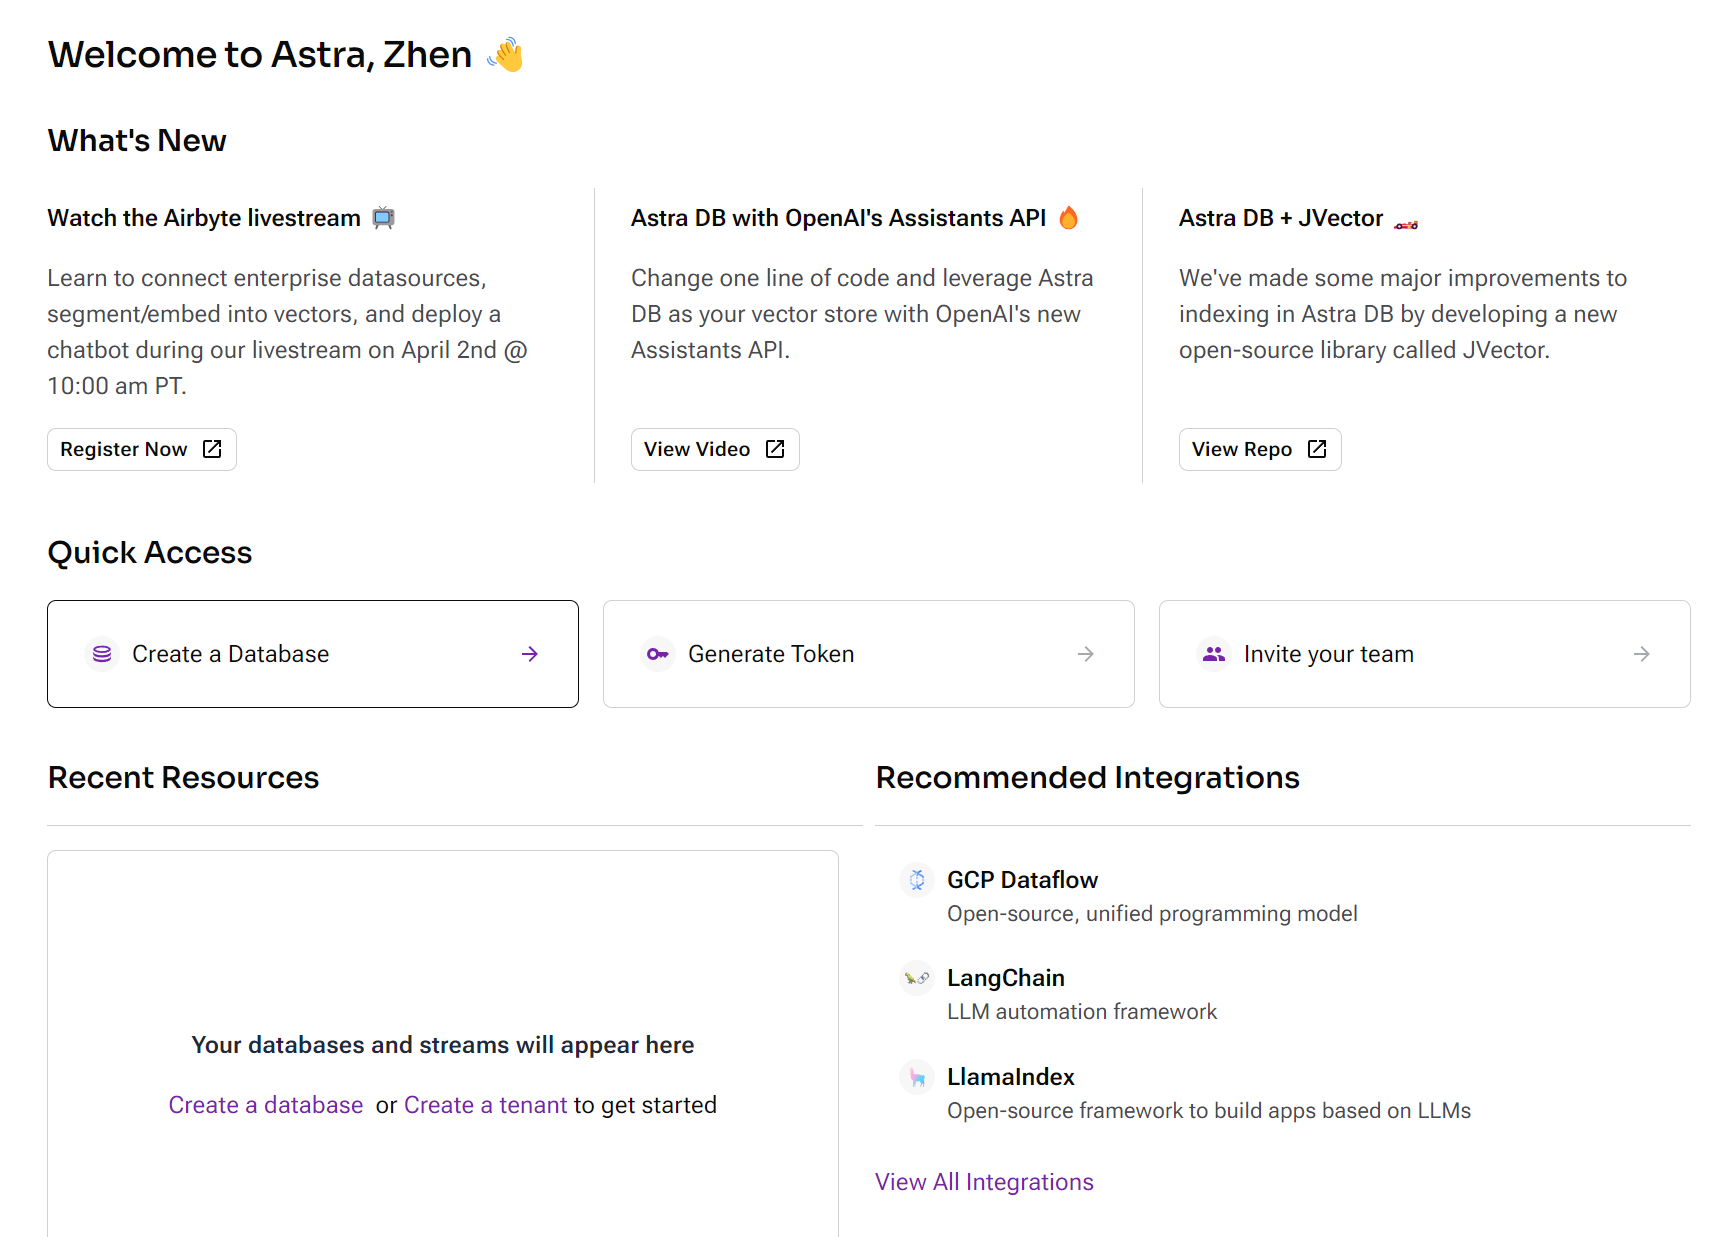Viewport: 1734px width, 1237px height.
Task: Follow the Create a tenant link
Action: (x=485, y=1105)
